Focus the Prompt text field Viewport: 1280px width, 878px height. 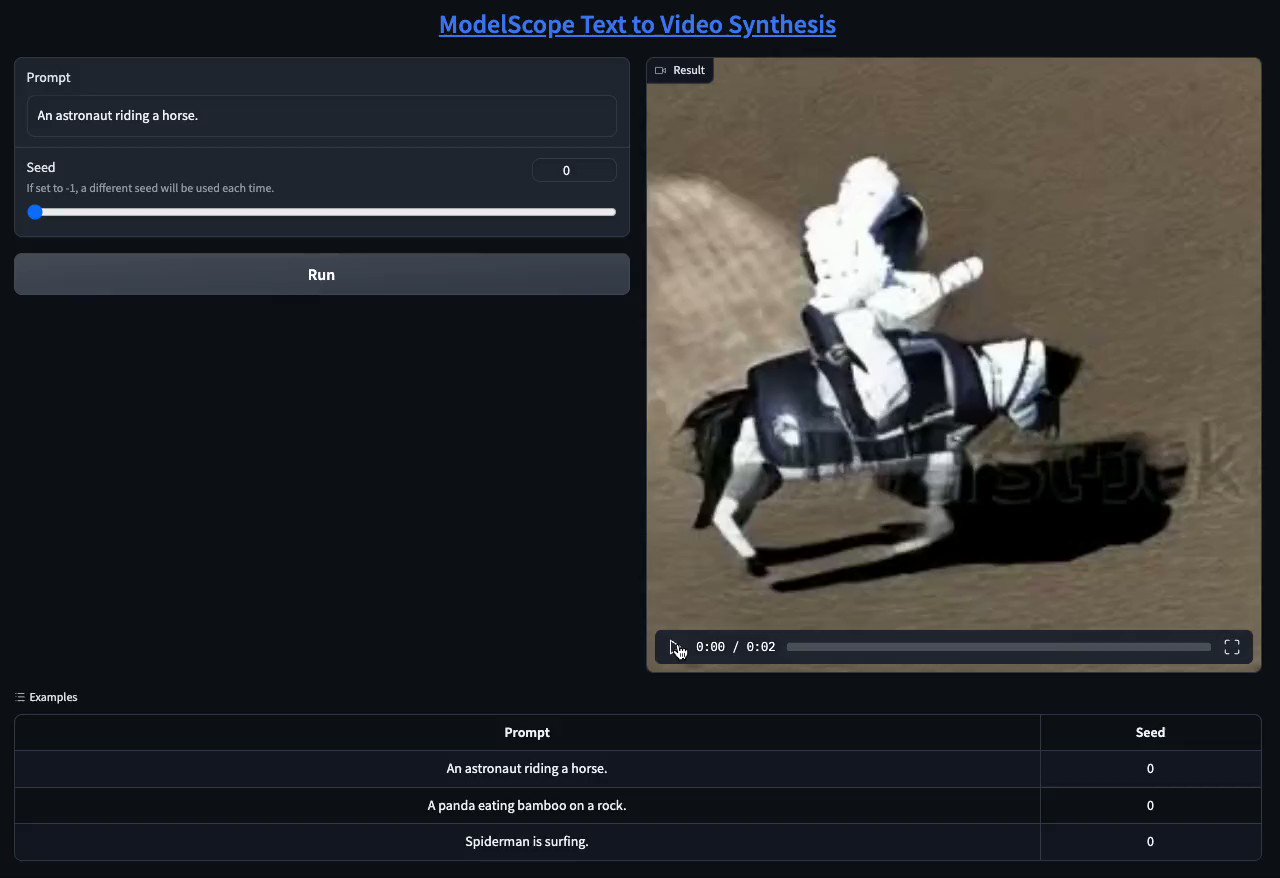pyautogui.click(x=321, y=116)
